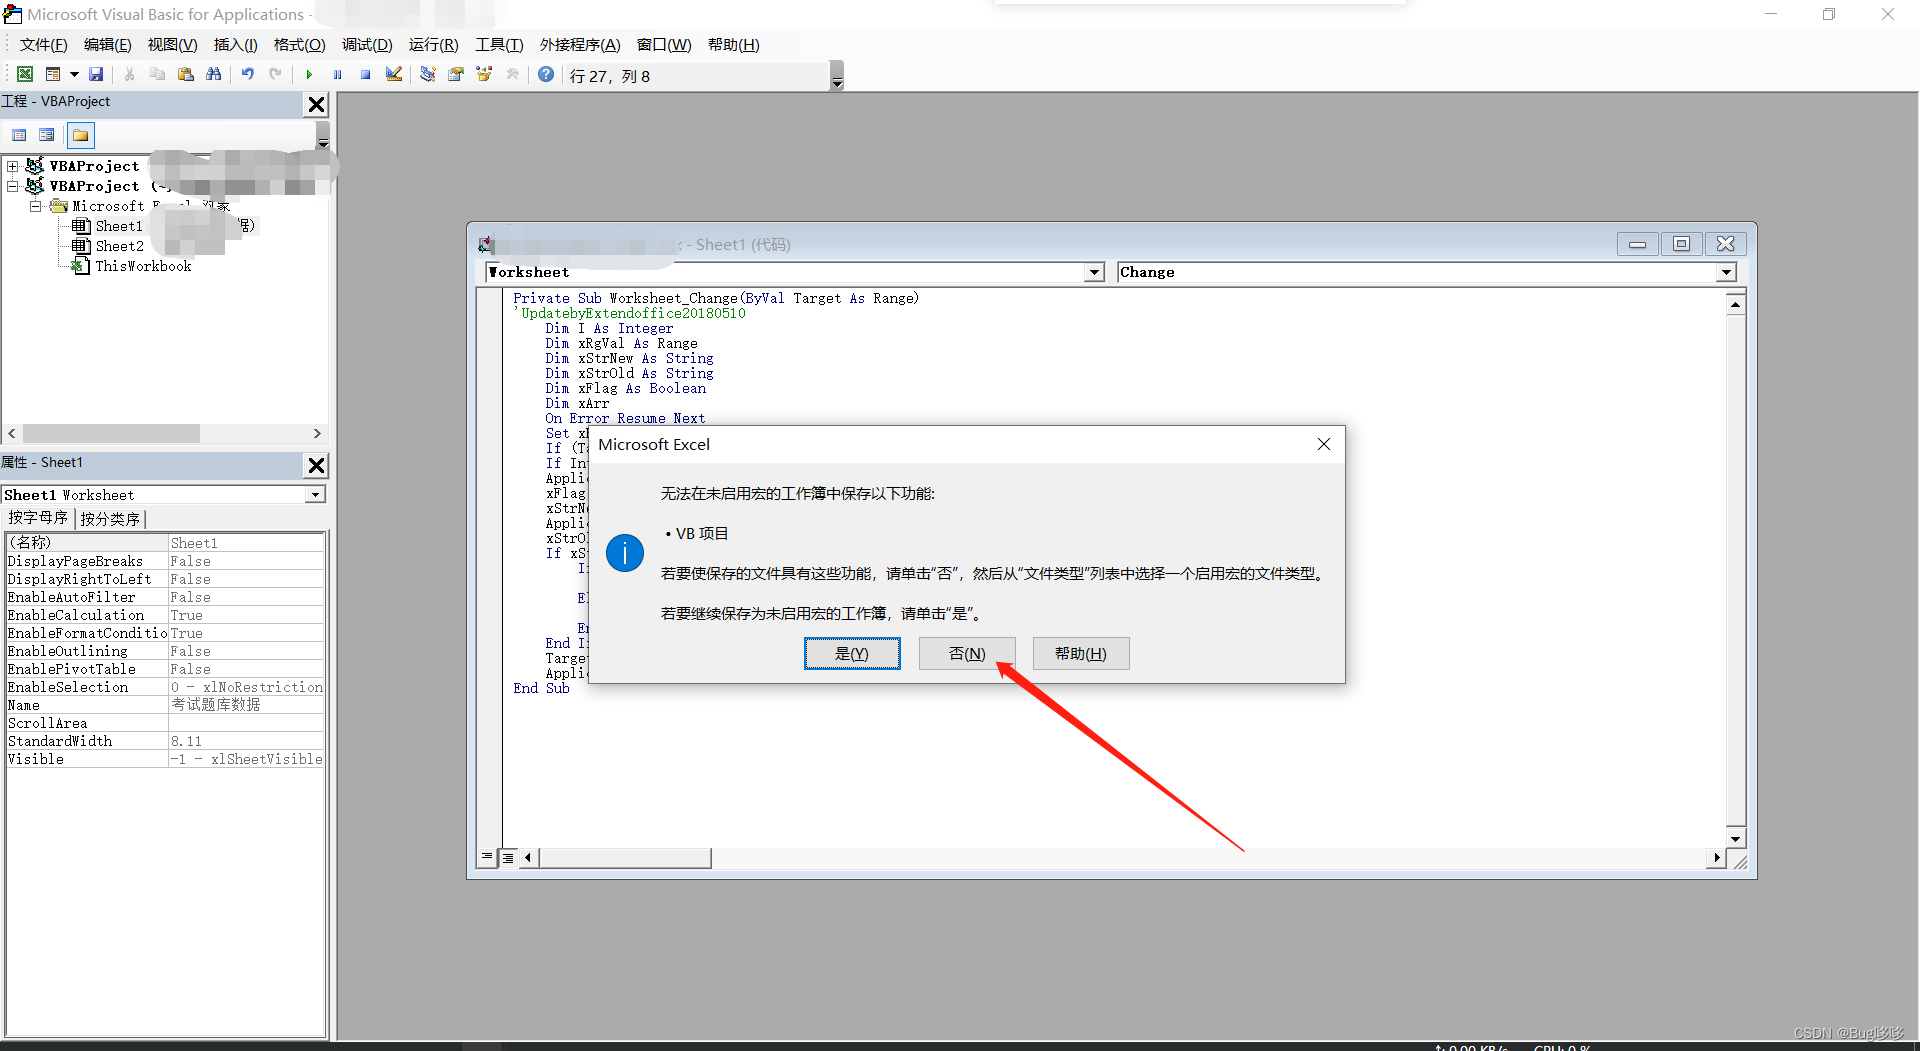This screenshot has width=1920, height=1051.
Task: Click the code window scroll down arrow
Action: point(1736,839)
